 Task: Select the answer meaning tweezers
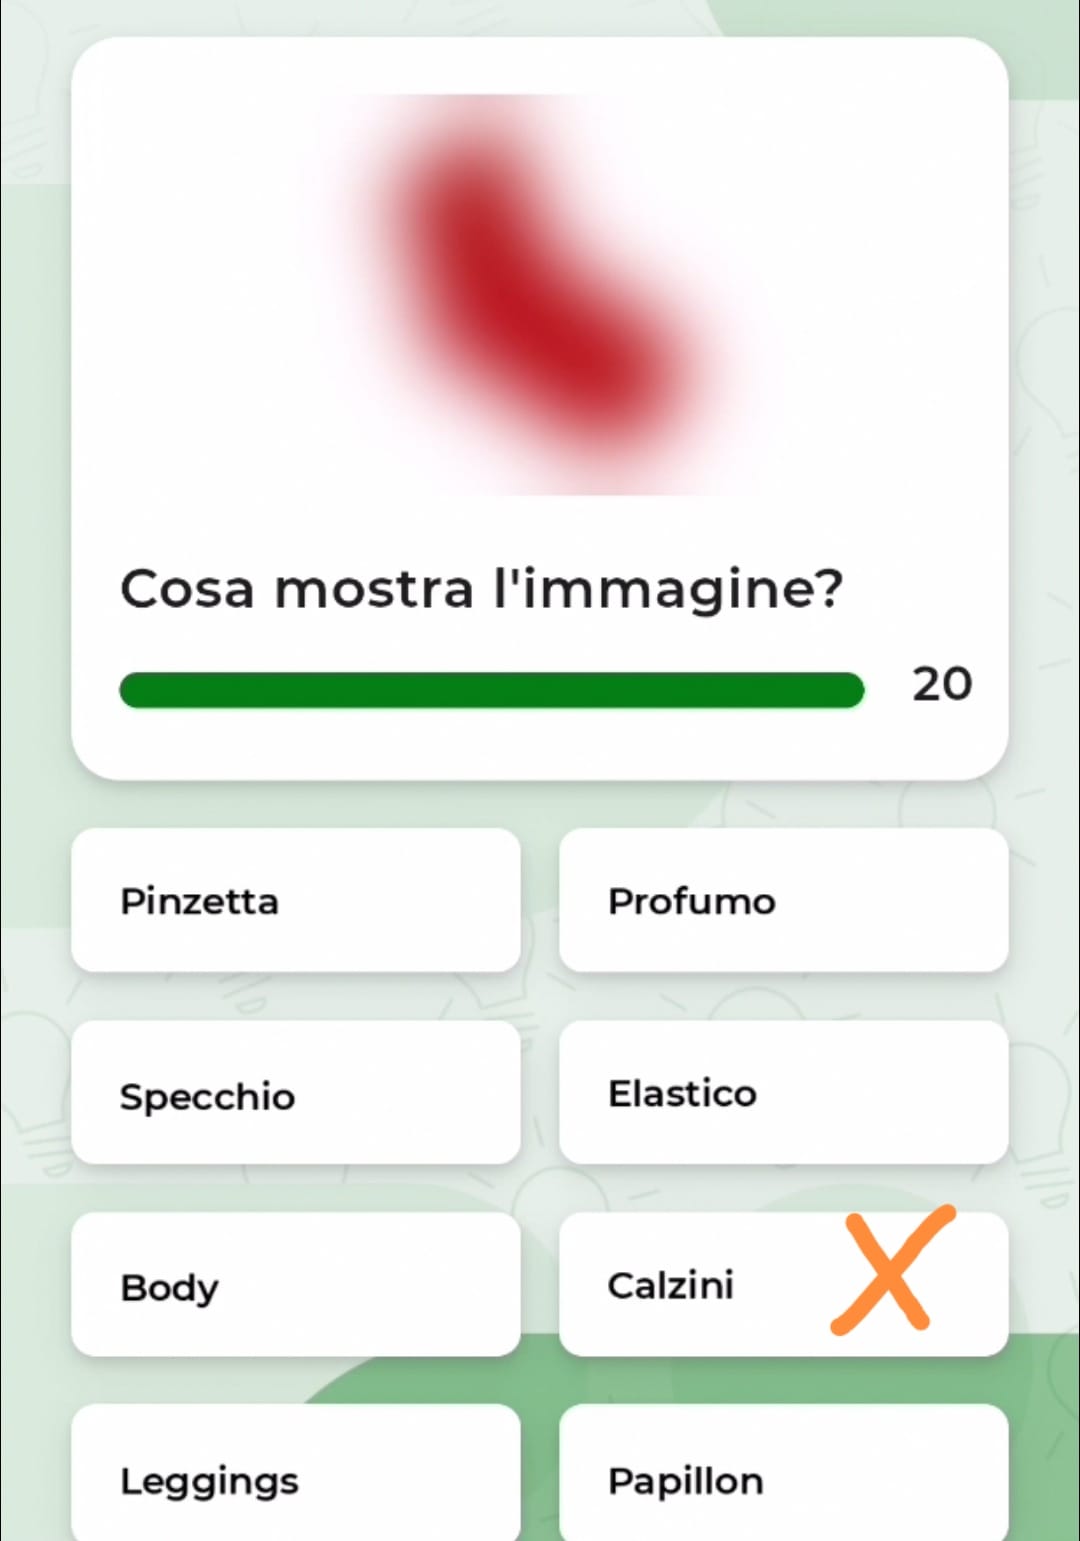(x=296, y=900)
